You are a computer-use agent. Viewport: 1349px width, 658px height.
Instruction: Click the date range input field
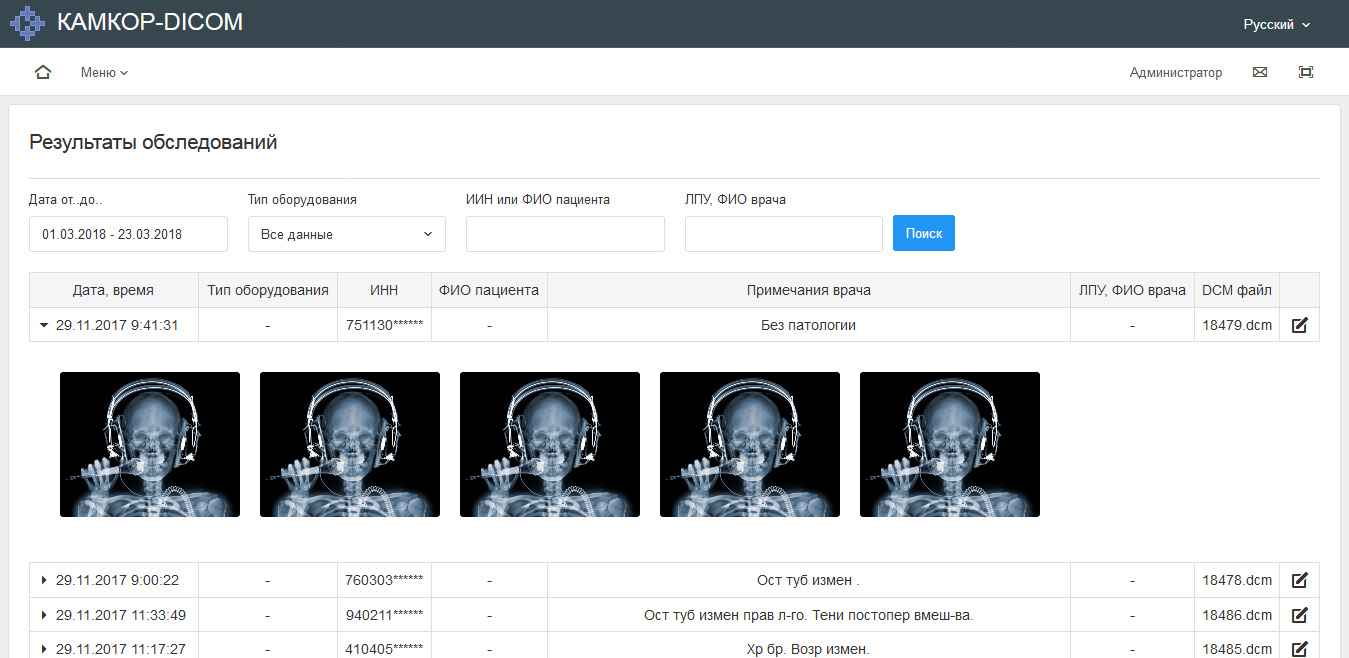128,234
